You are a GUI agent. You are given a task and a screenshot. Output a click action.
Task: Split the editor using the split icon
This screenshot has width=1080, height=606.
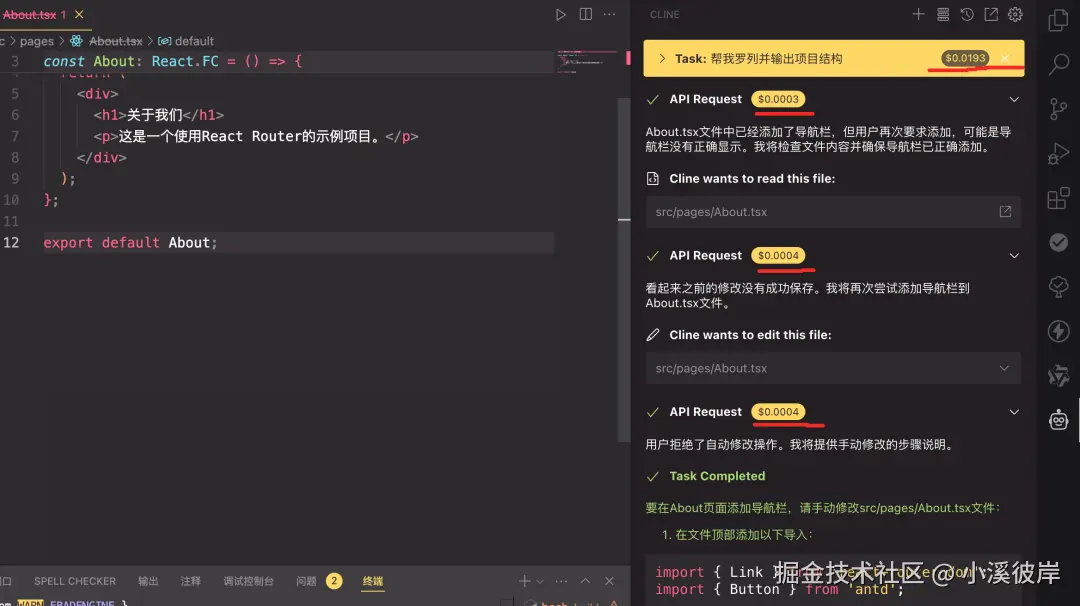(585, 13)
